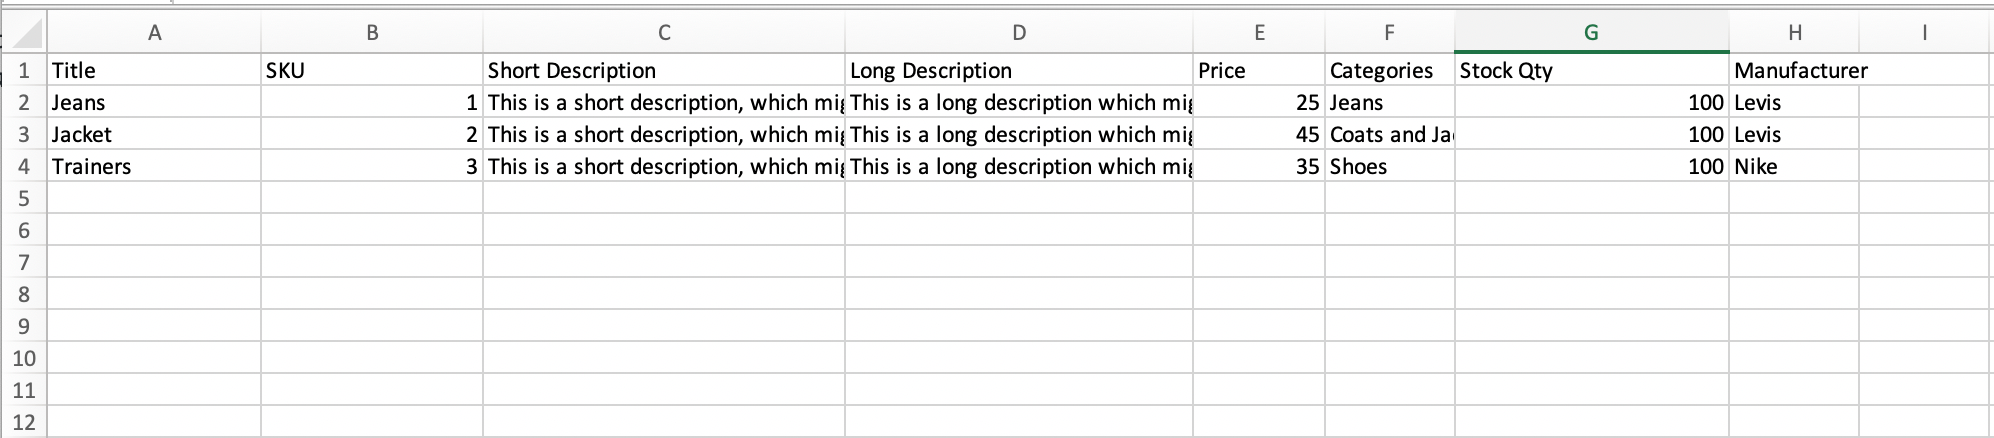Click the Stock Qty header cell
Image resolution: width=1994 pixels, height=438 pixels.
point(1590,70)
